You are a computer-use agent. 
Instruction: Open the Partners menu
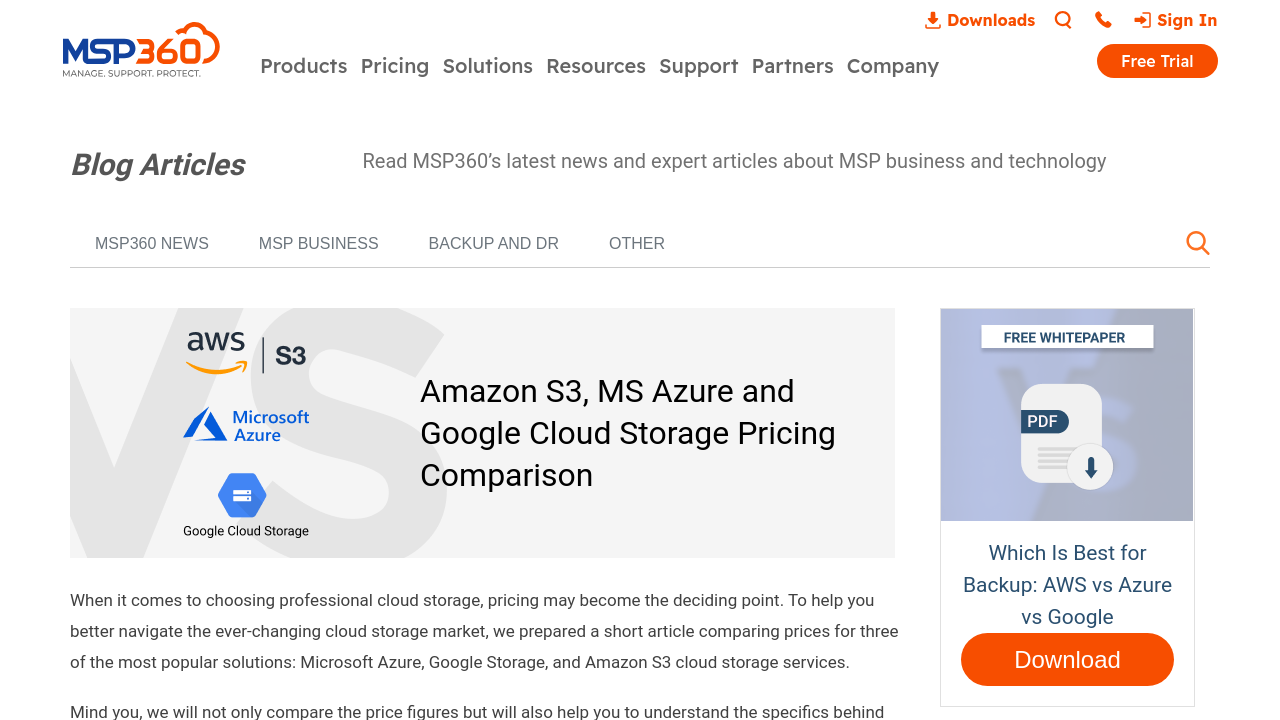click(793, 66)
